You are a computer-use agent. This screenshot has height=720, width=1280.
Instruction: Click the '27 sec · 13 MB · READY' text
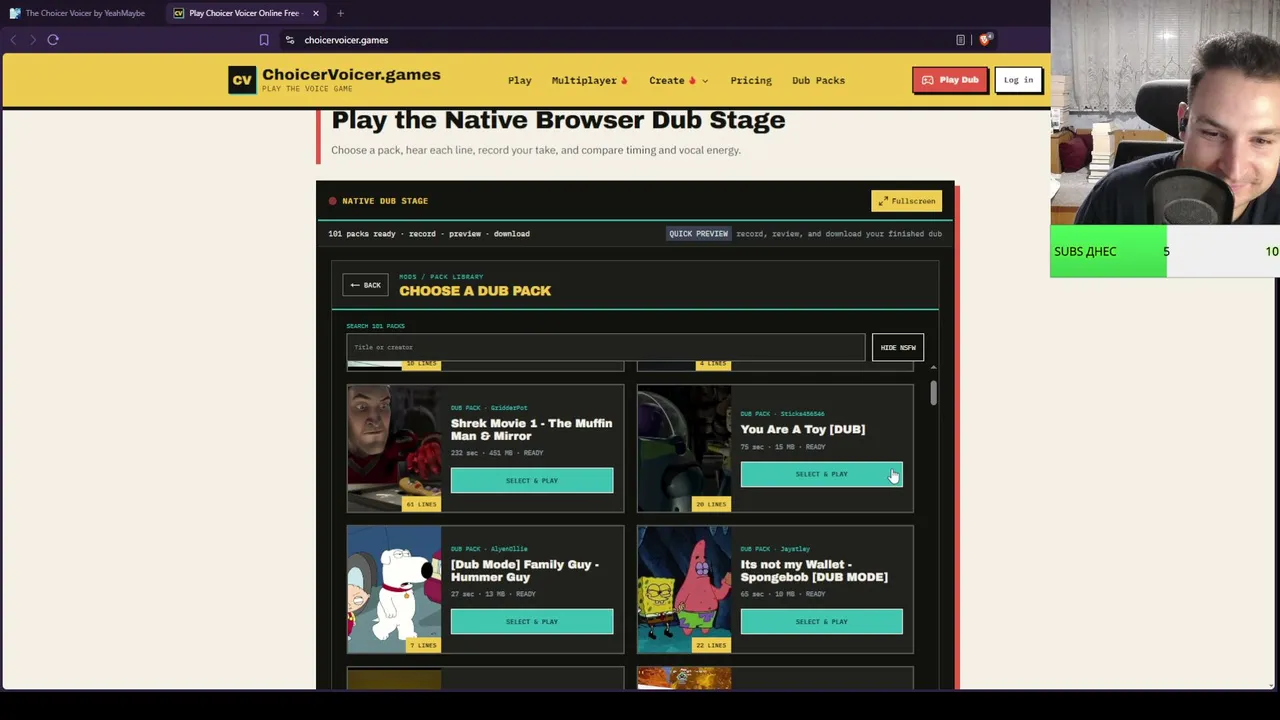pyautogui.click(x=493, y=594)
